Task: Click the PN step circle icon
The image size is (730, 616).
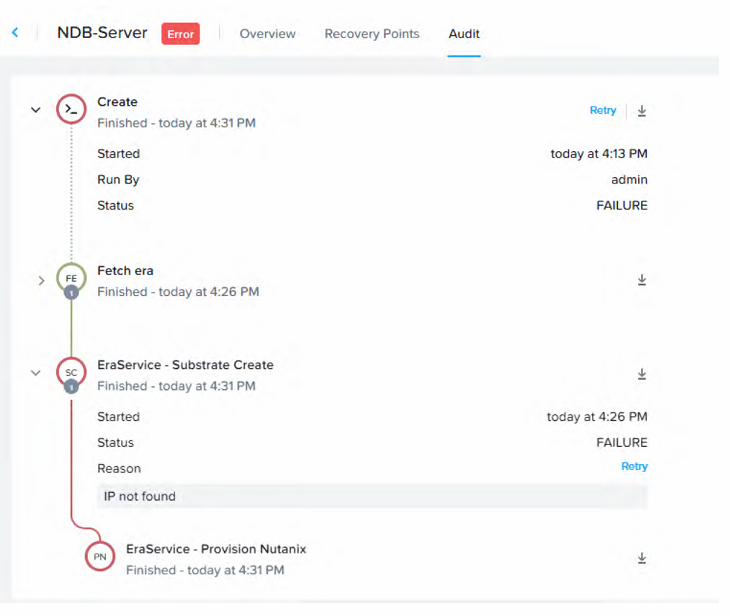Action: [x=100, y=557]
